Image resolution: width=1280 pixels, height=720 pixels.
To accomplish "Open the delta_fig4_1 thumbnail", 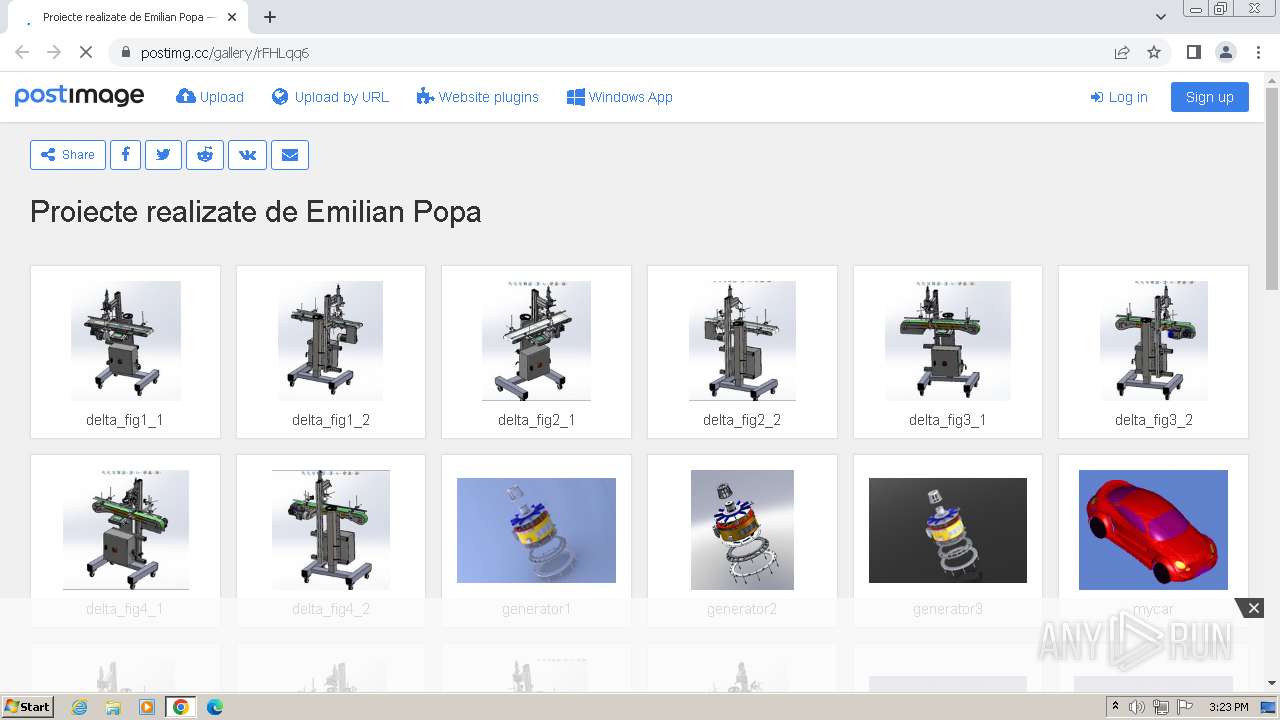I will click(125, 530).
